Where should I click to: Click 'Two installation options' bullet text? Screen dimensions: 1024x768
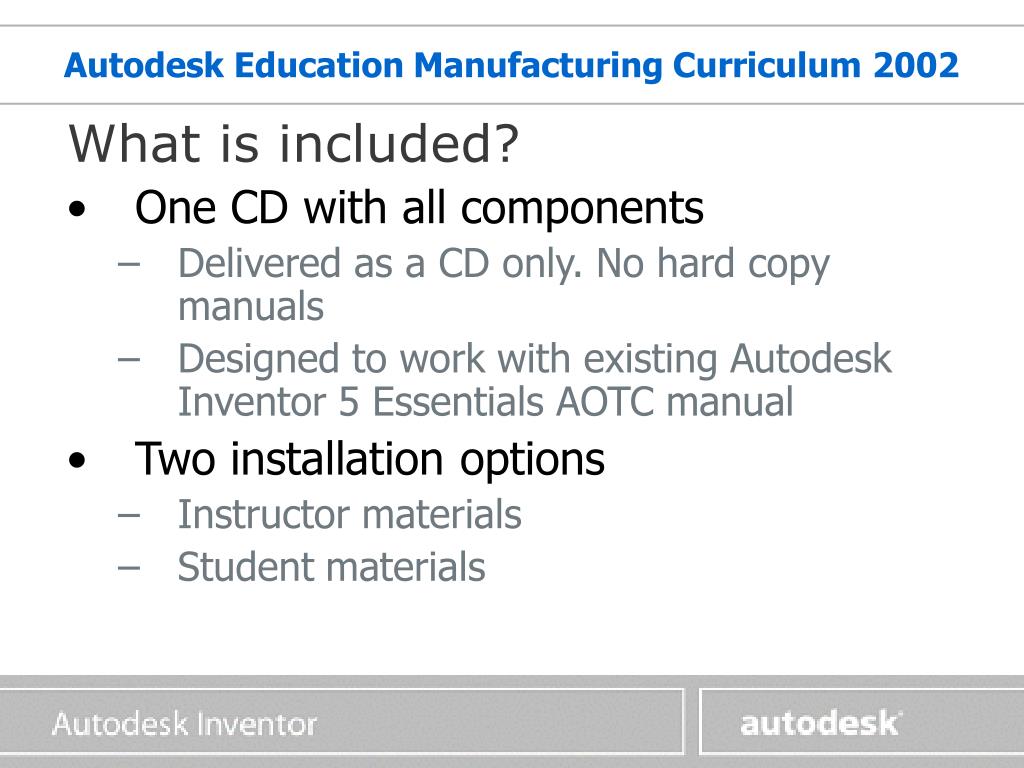pos(370,459)
